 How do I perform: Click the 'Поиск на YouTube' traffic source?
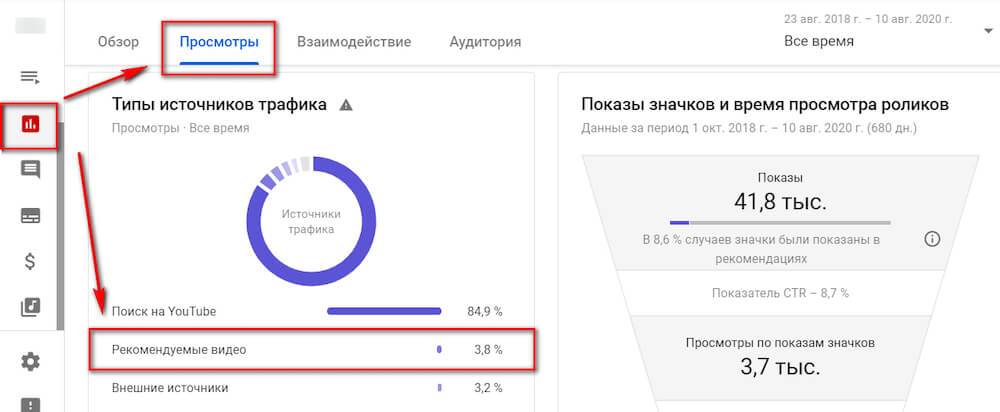coord(164,311)
